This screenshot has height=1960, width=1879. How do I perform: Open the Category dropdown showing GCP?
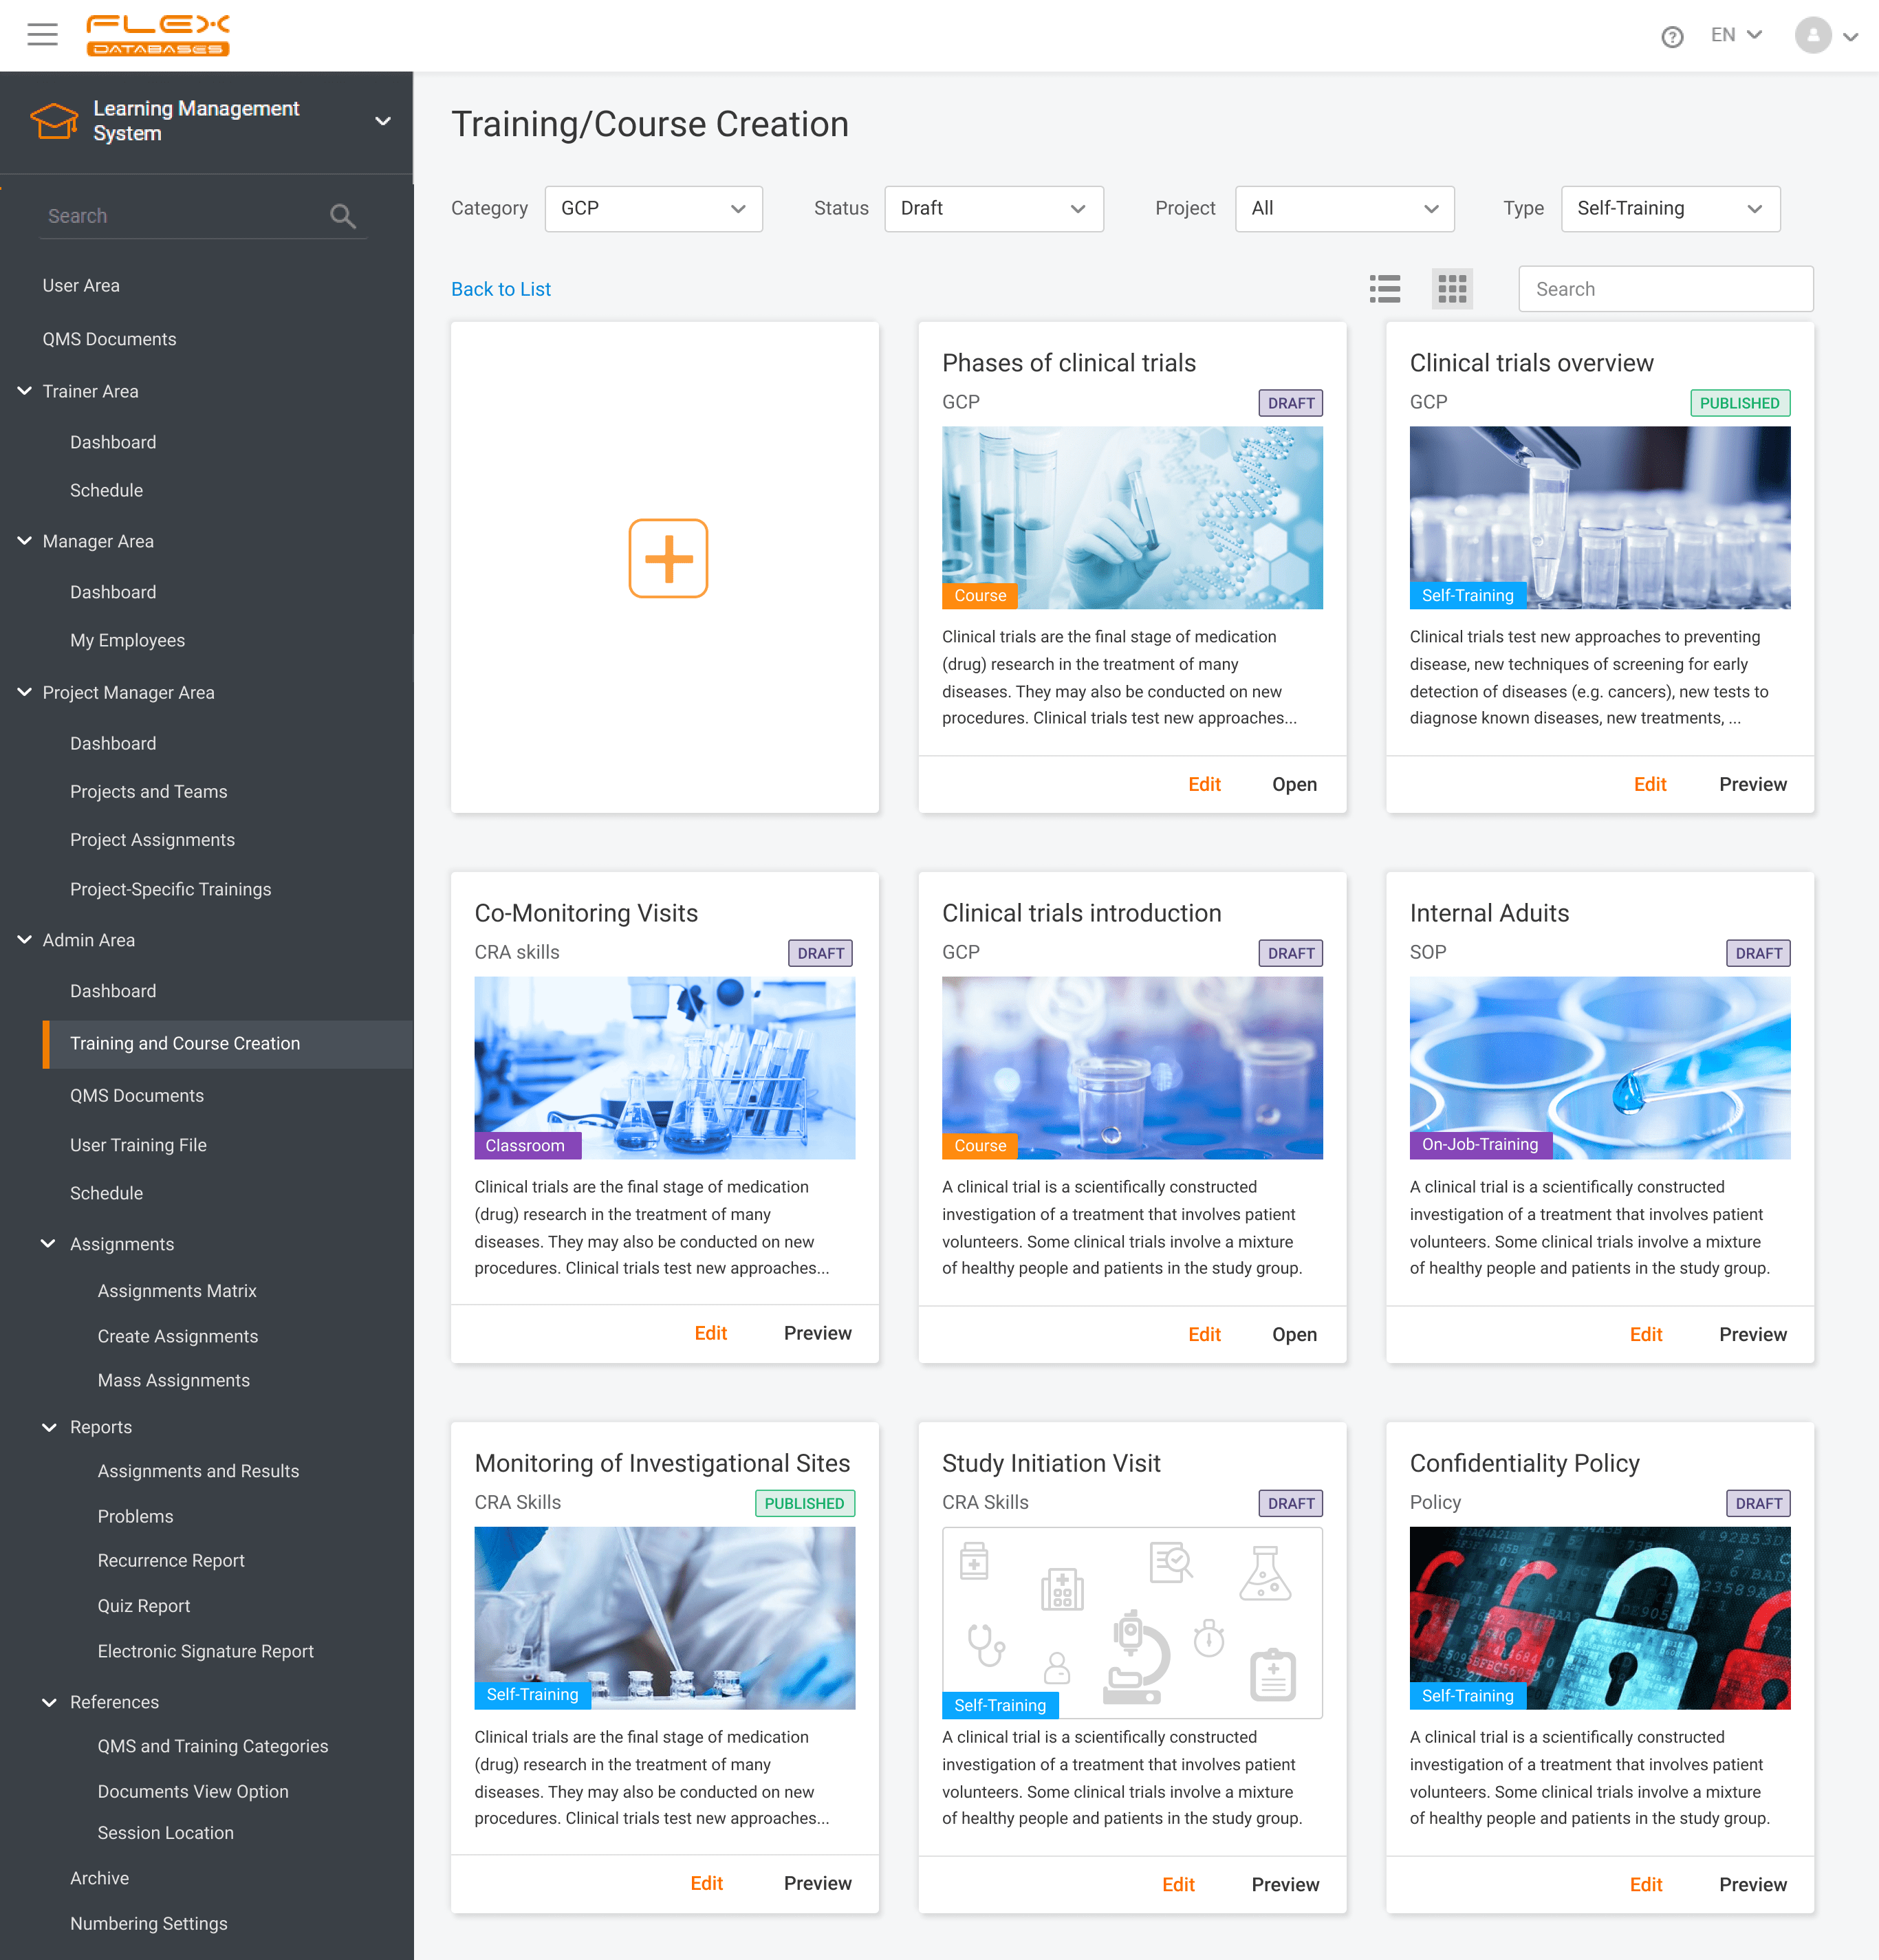tap(653, 209)
